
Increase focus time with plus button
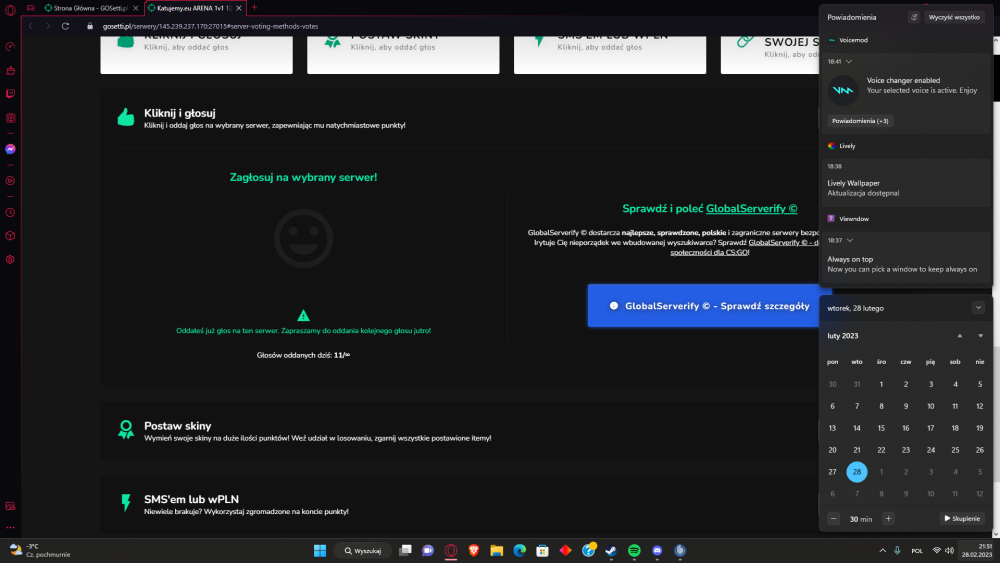click(888, 518)
